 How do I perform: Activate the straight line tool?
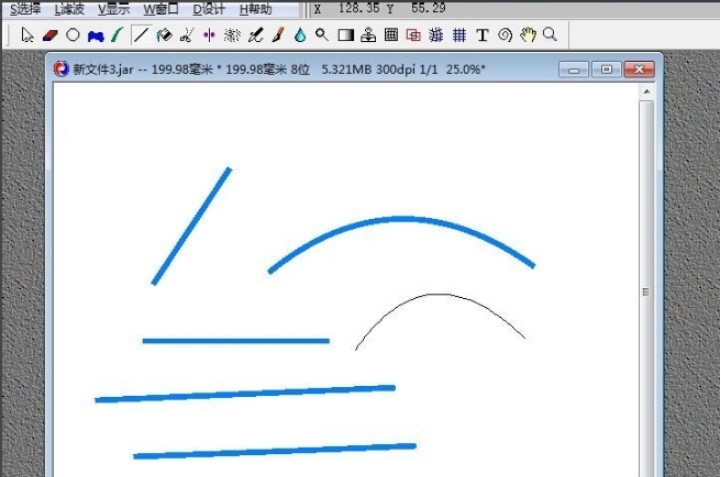point(141,35)
